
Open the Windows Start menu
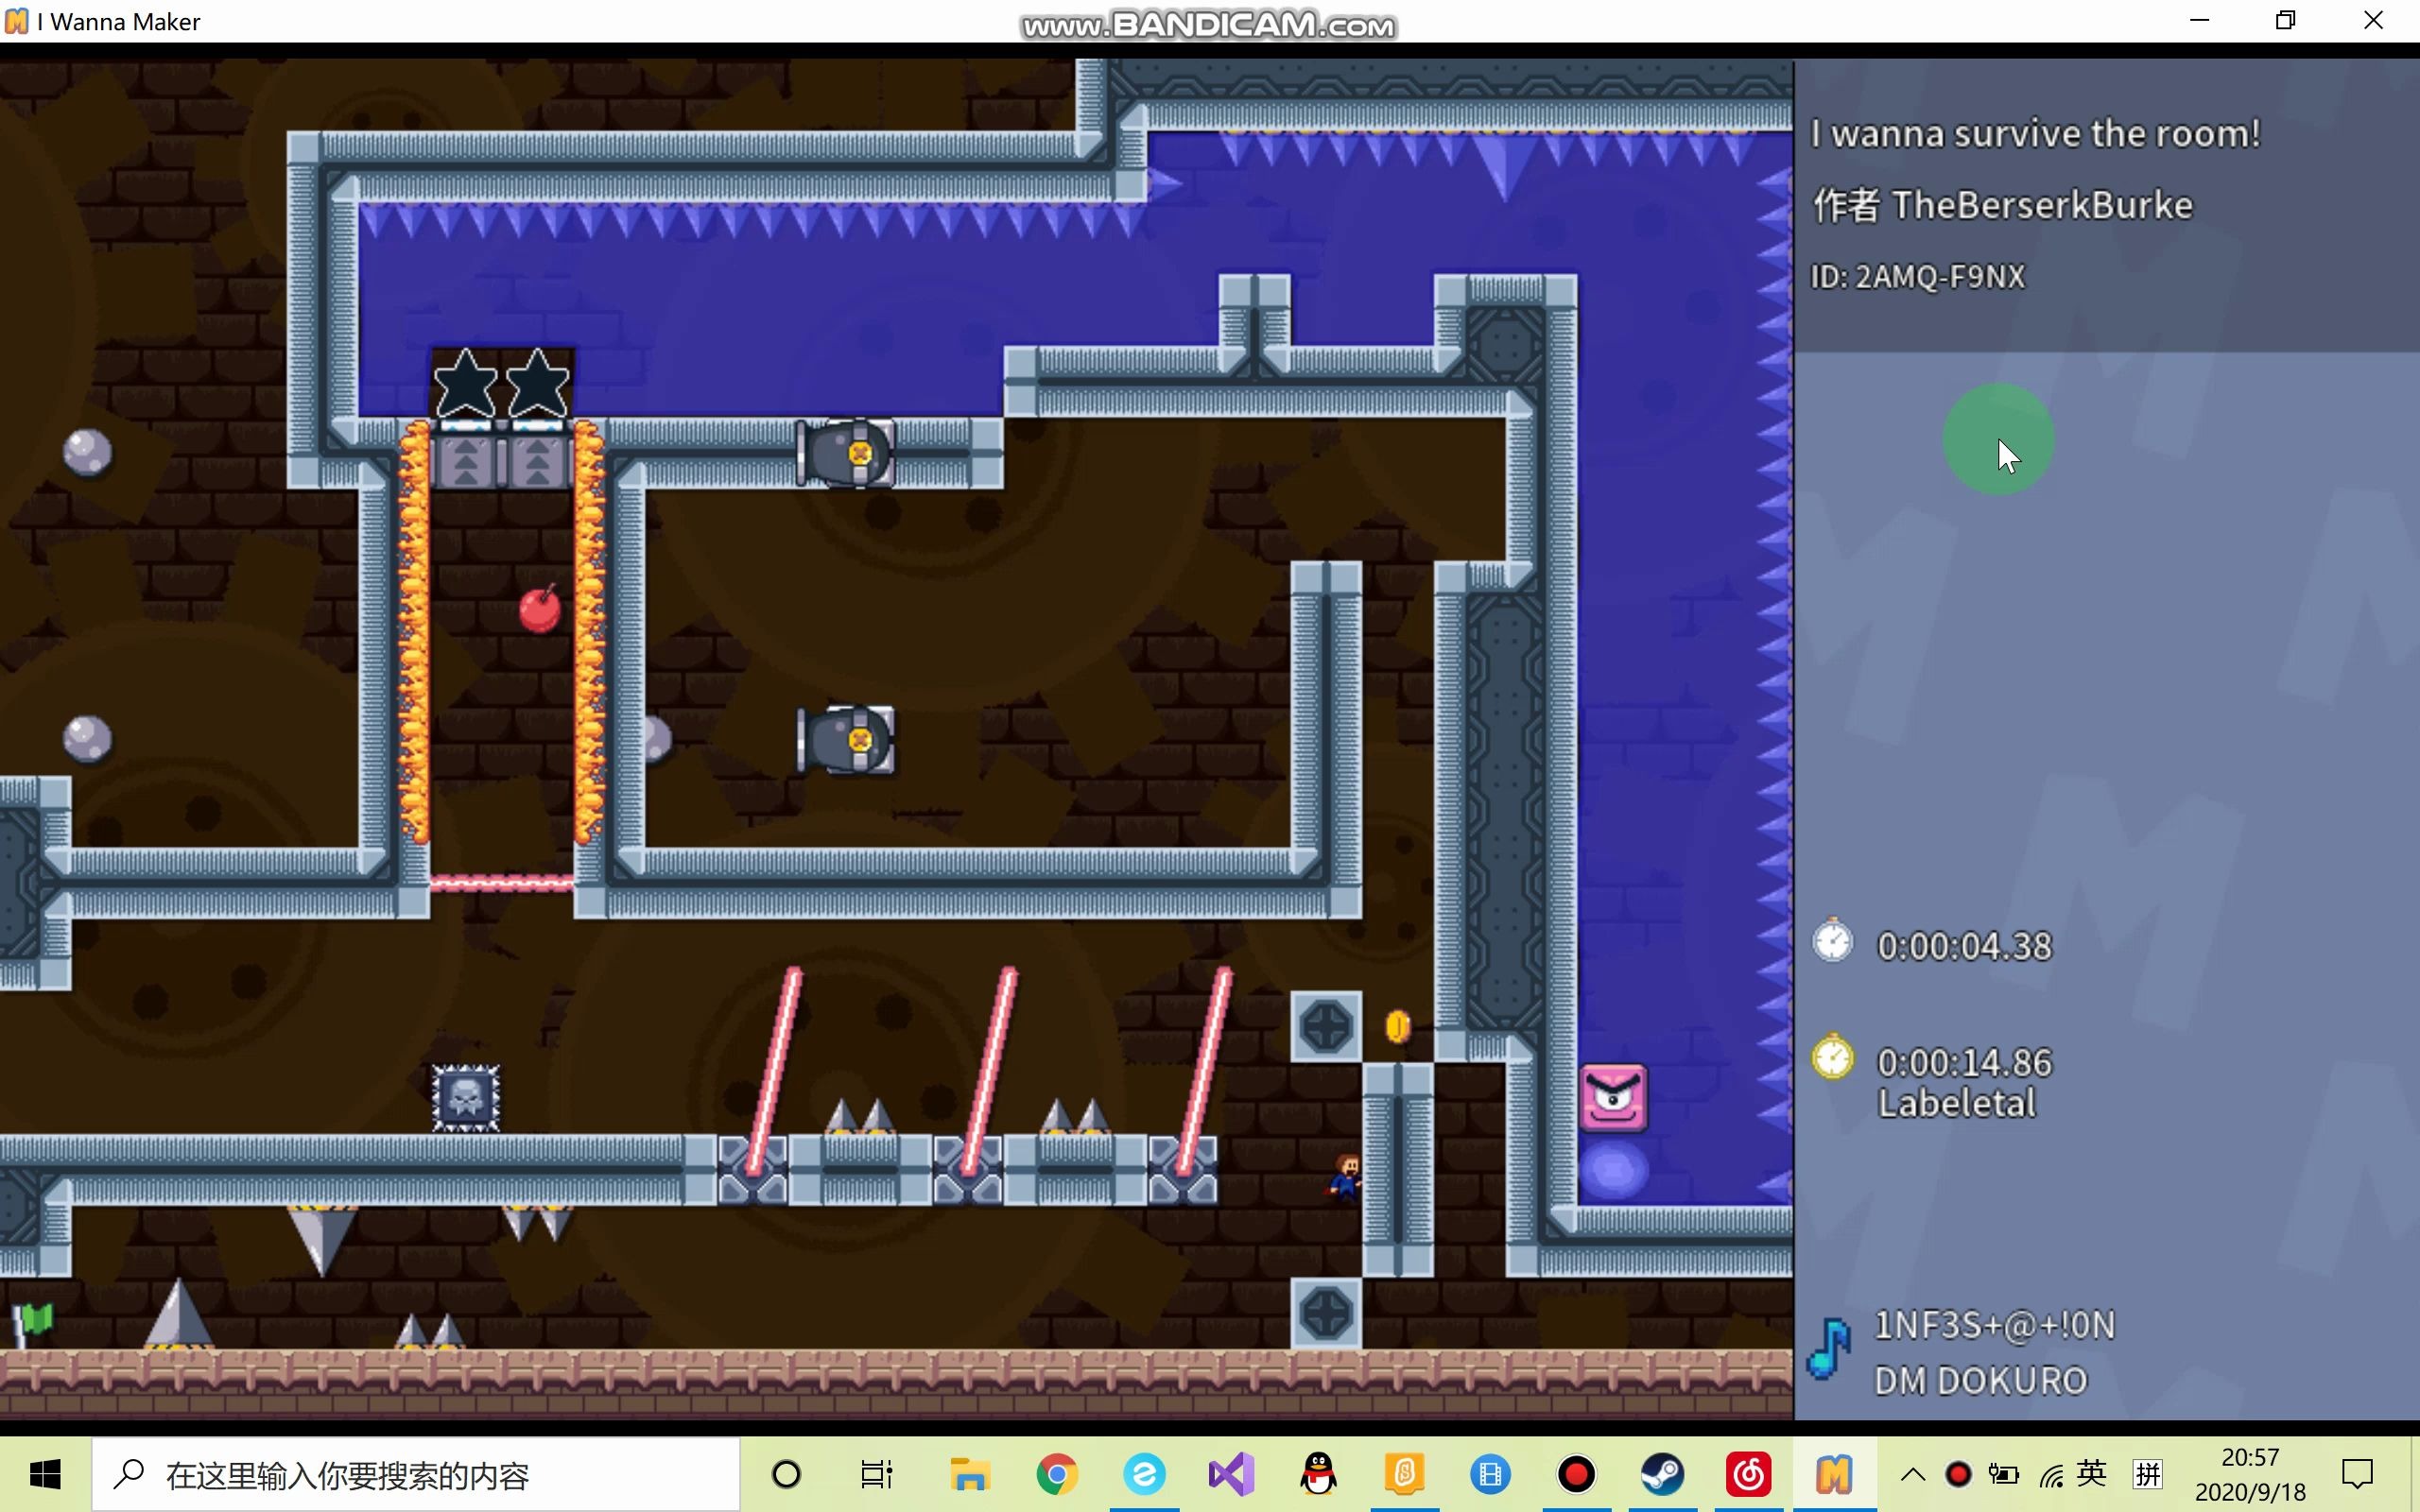click(x=45, y=1474)
